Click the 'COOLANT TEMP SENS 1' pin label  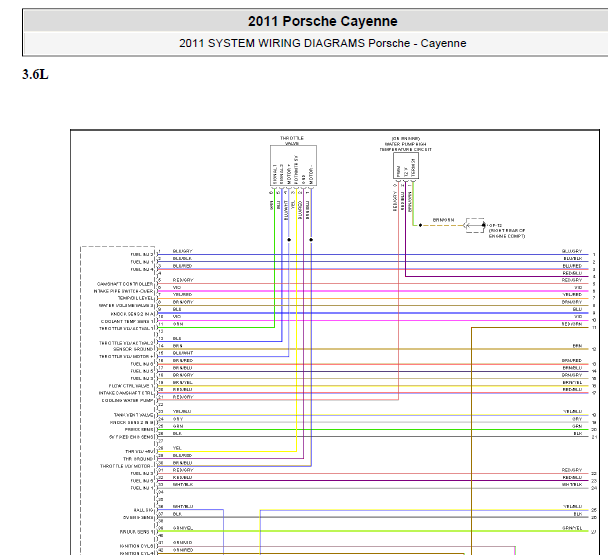click(x=127, y=322)
